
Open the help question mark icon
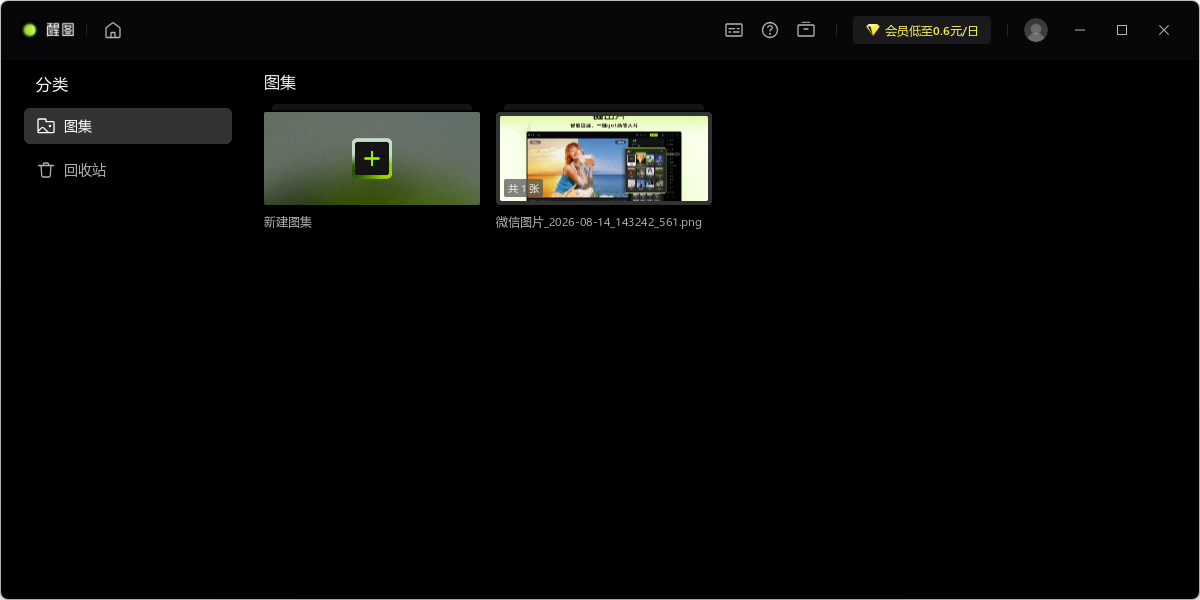point(770,30)
